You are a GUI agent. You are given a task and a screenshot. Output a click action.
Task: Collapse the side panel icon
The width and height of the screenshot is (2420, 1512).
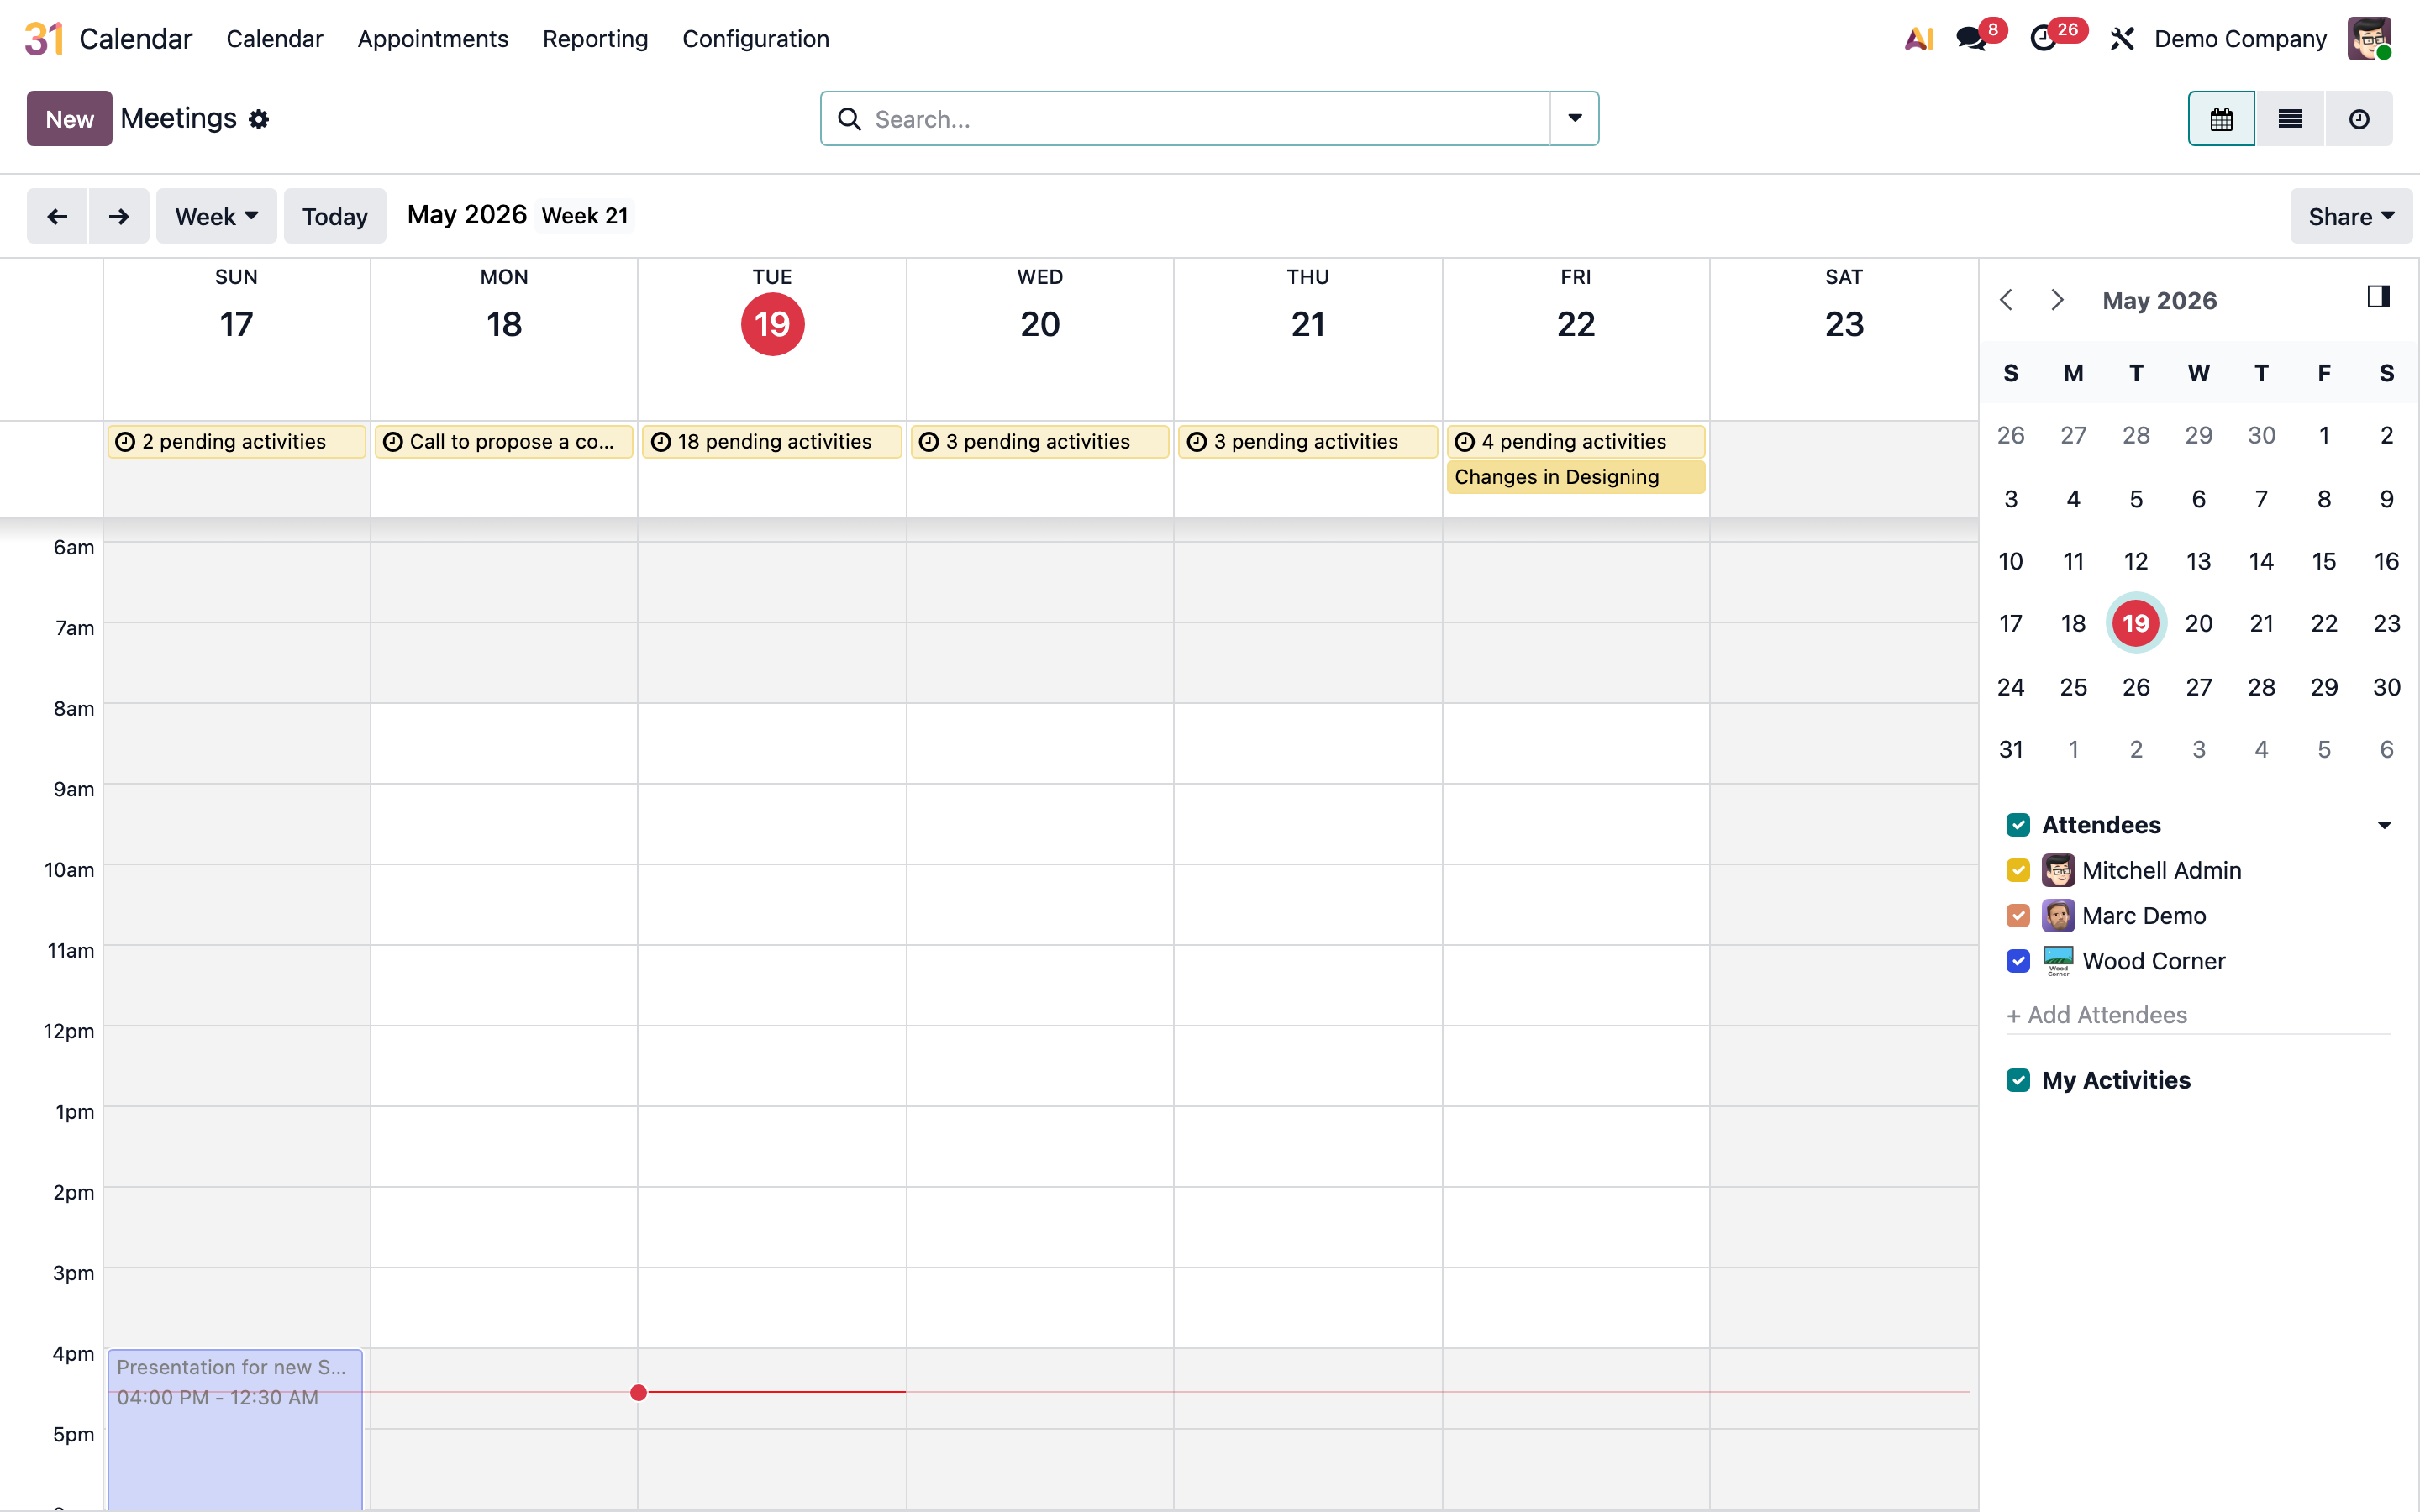point(2378,297)
